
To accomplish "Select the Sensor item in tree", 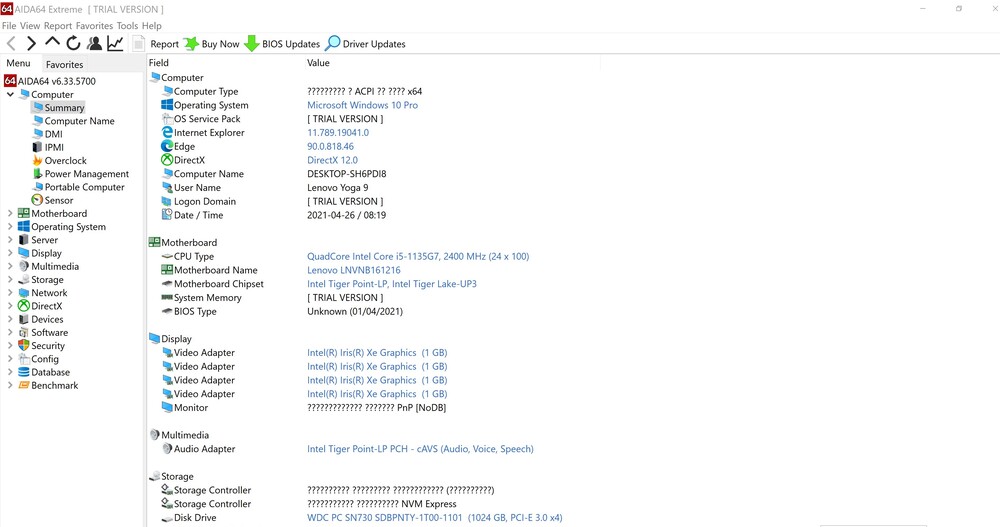I will [58, 200].
